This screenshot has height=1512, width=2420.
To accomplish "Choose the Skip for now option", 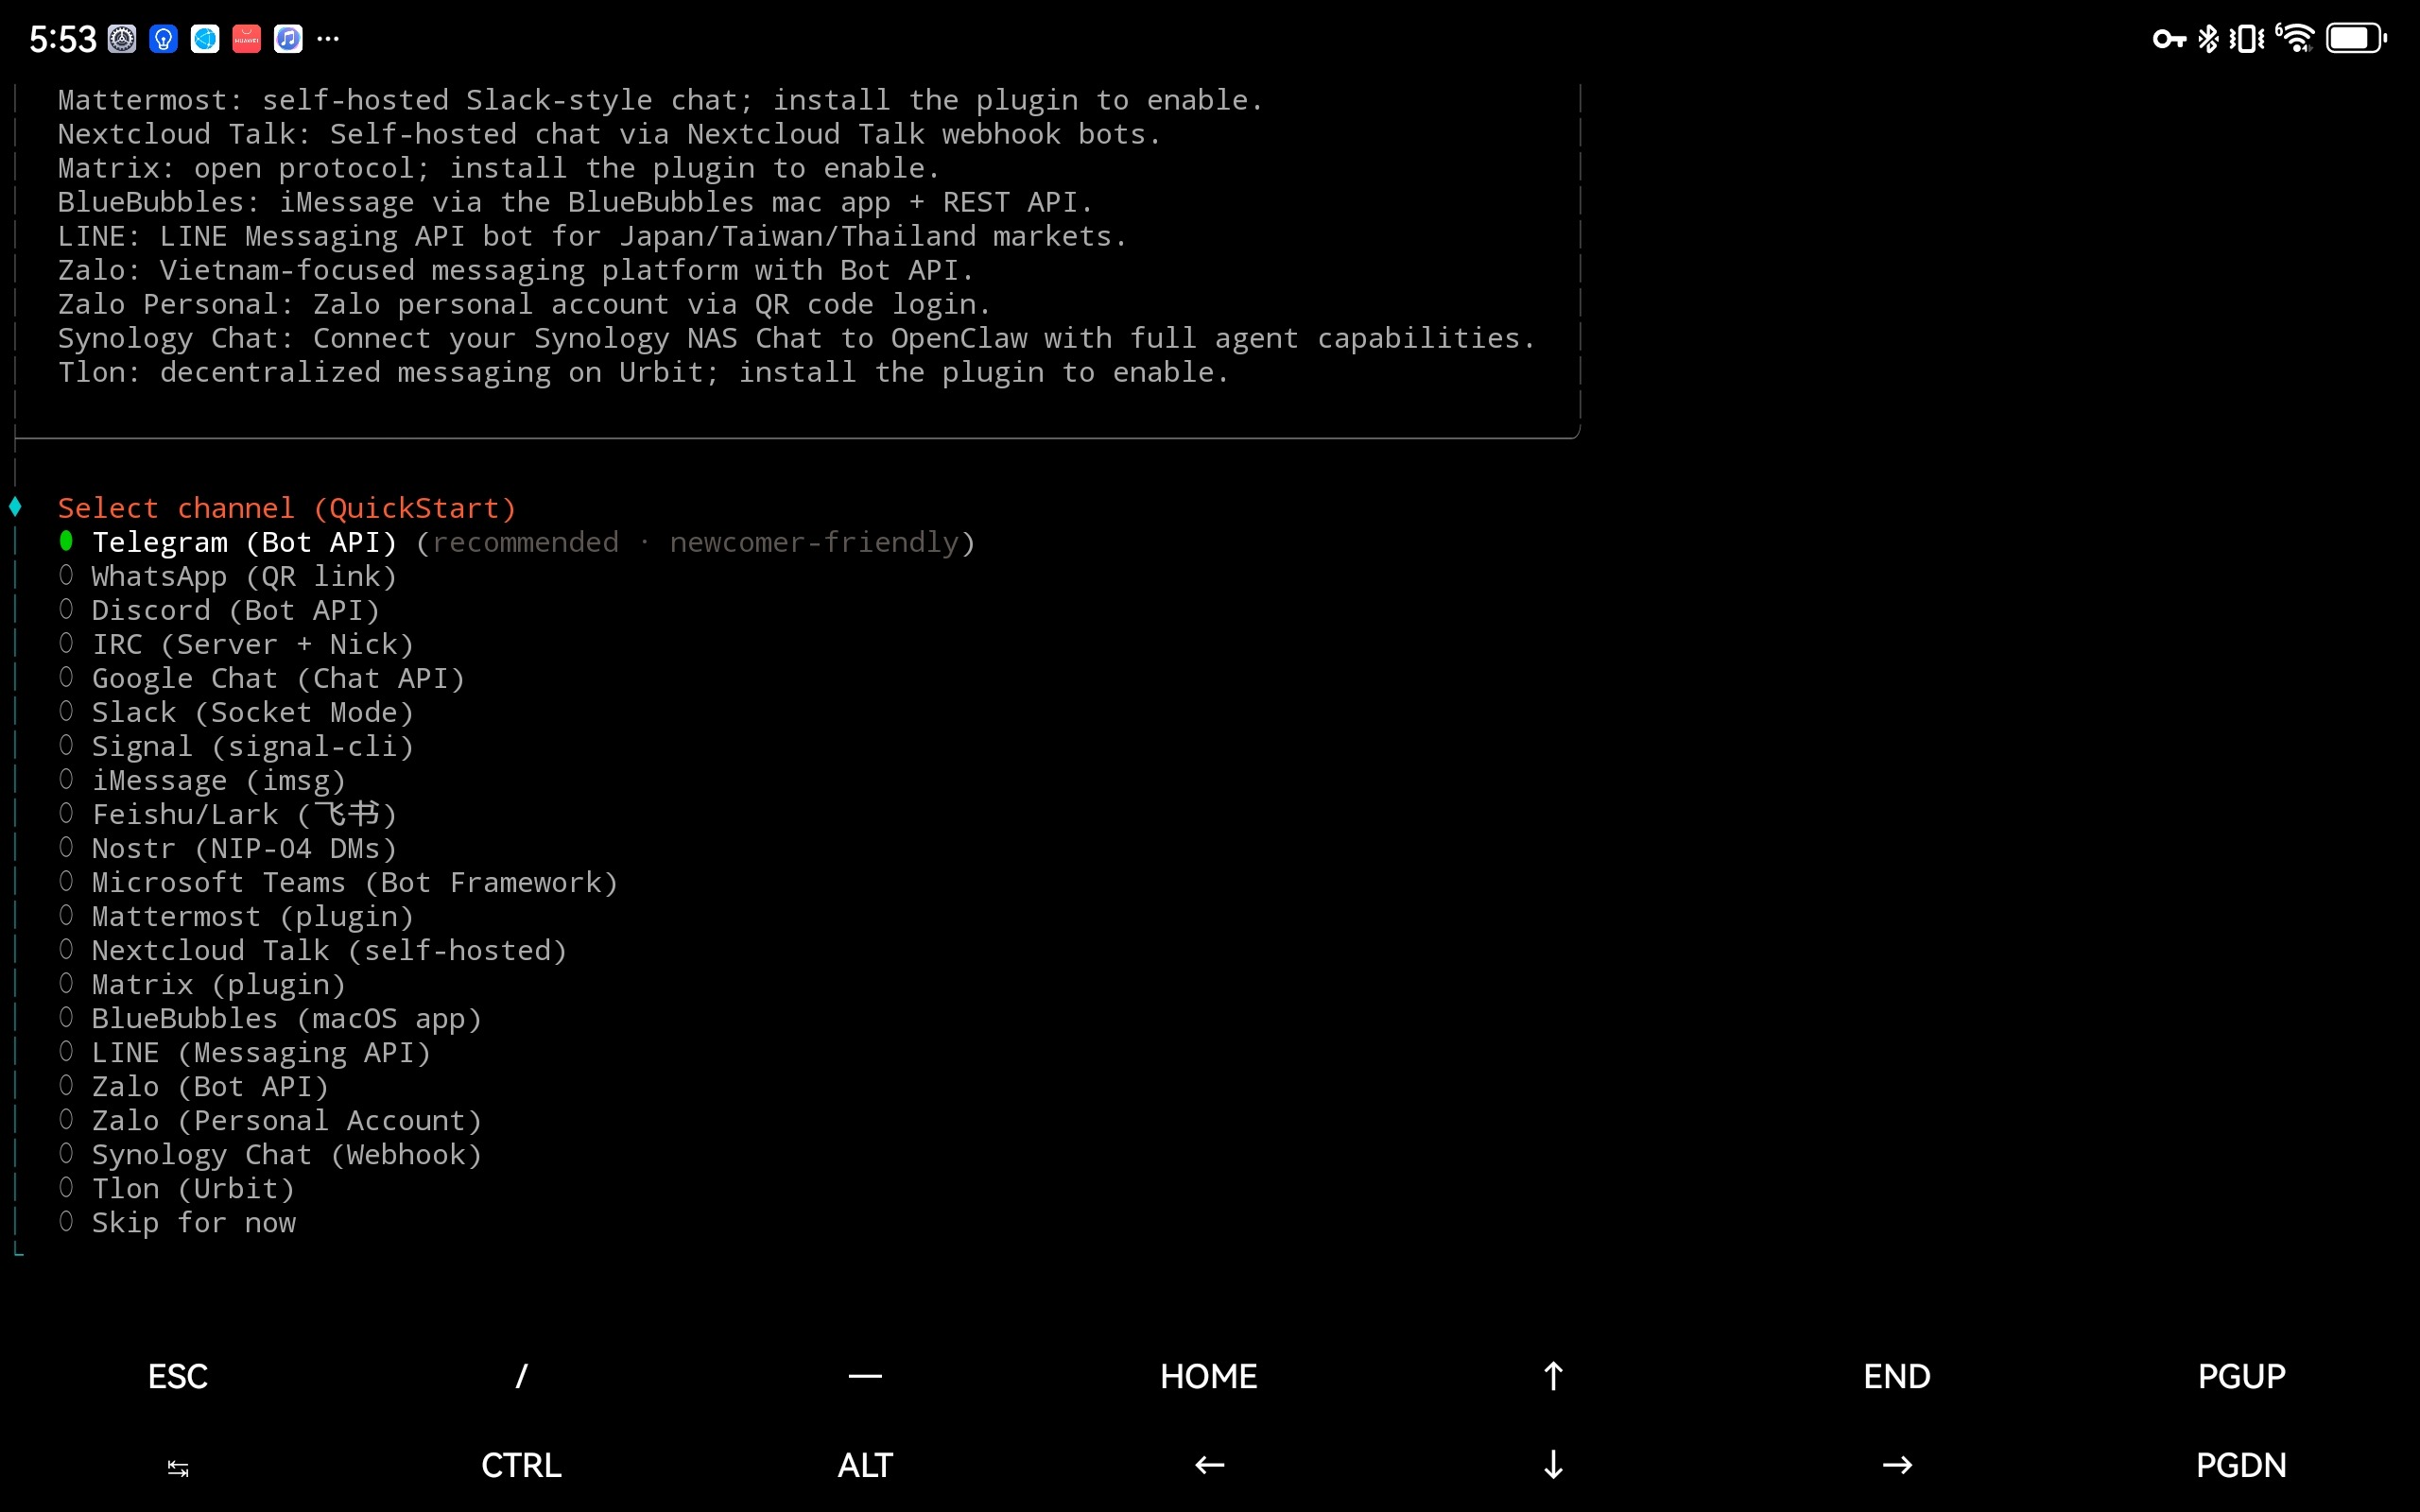I will pos(177,1222).
